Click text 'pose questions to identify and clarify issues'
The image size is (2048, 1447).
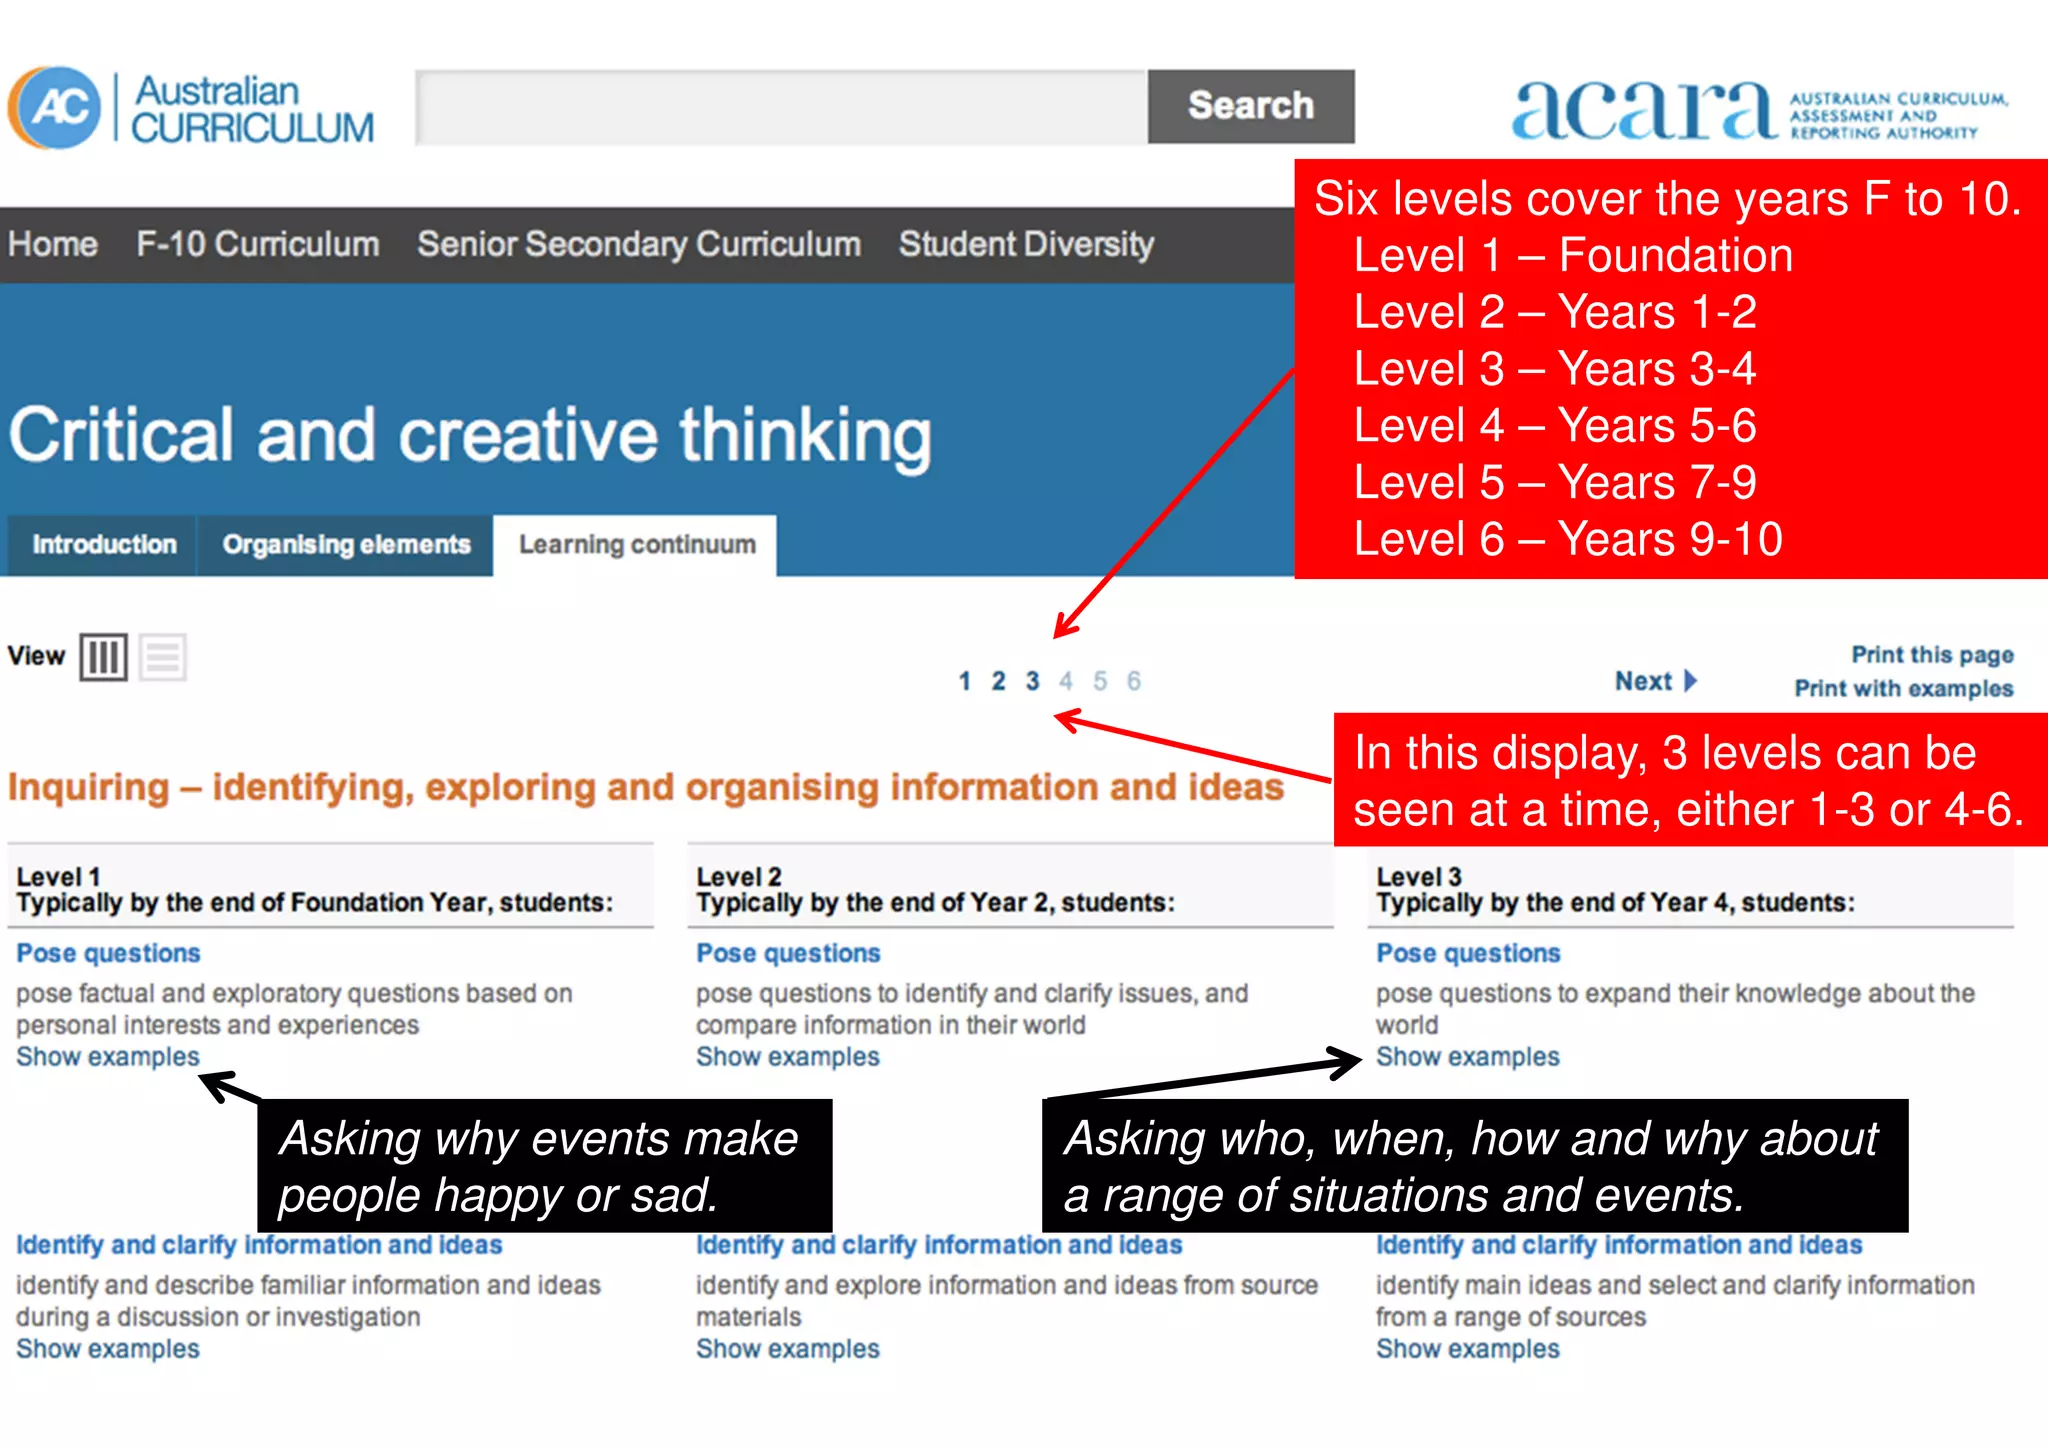(x=946, y=994)
